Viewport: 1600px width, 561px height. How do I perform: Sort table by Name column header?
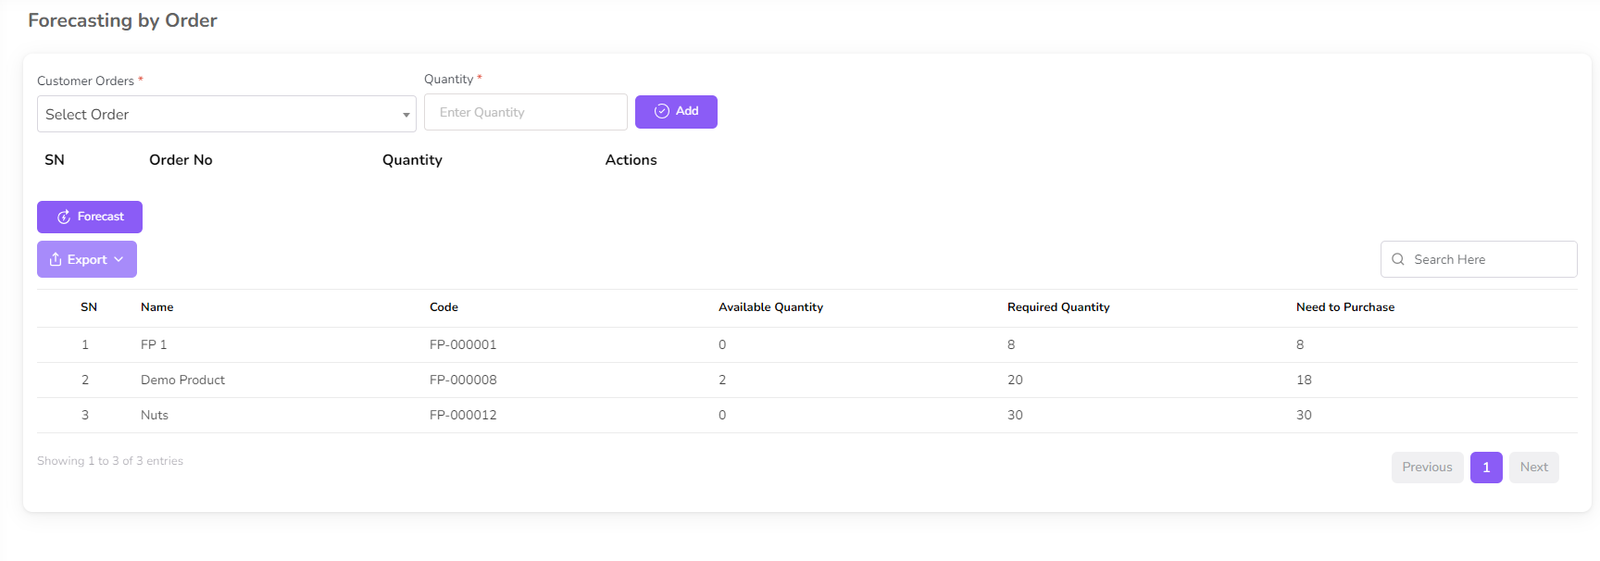tap(157, 308)
